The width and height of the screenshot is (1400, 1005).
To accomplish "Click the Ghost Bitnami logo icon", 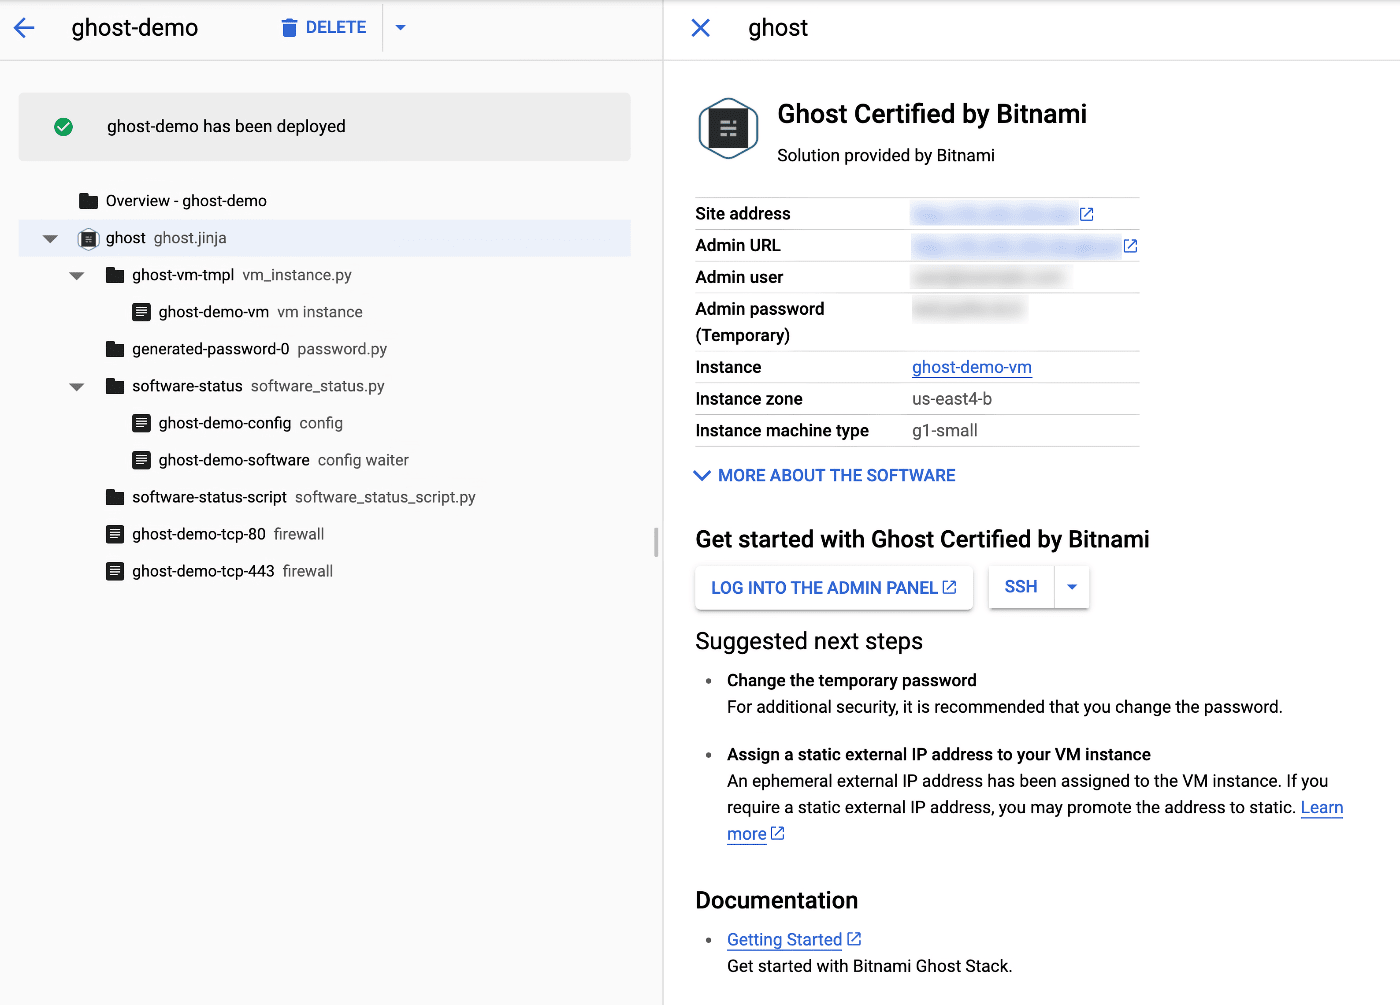I will coord(728,128).
